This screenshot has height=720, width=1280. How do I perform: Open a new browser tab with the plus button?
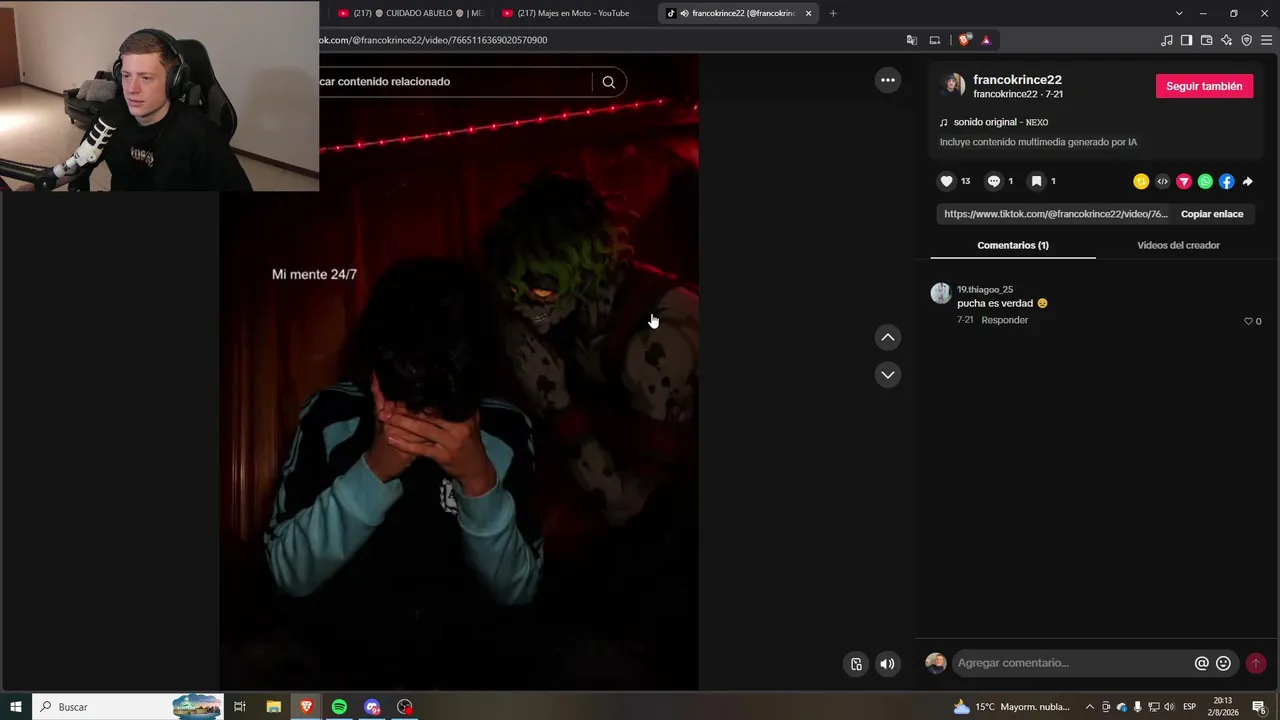[x=833, y=13]
